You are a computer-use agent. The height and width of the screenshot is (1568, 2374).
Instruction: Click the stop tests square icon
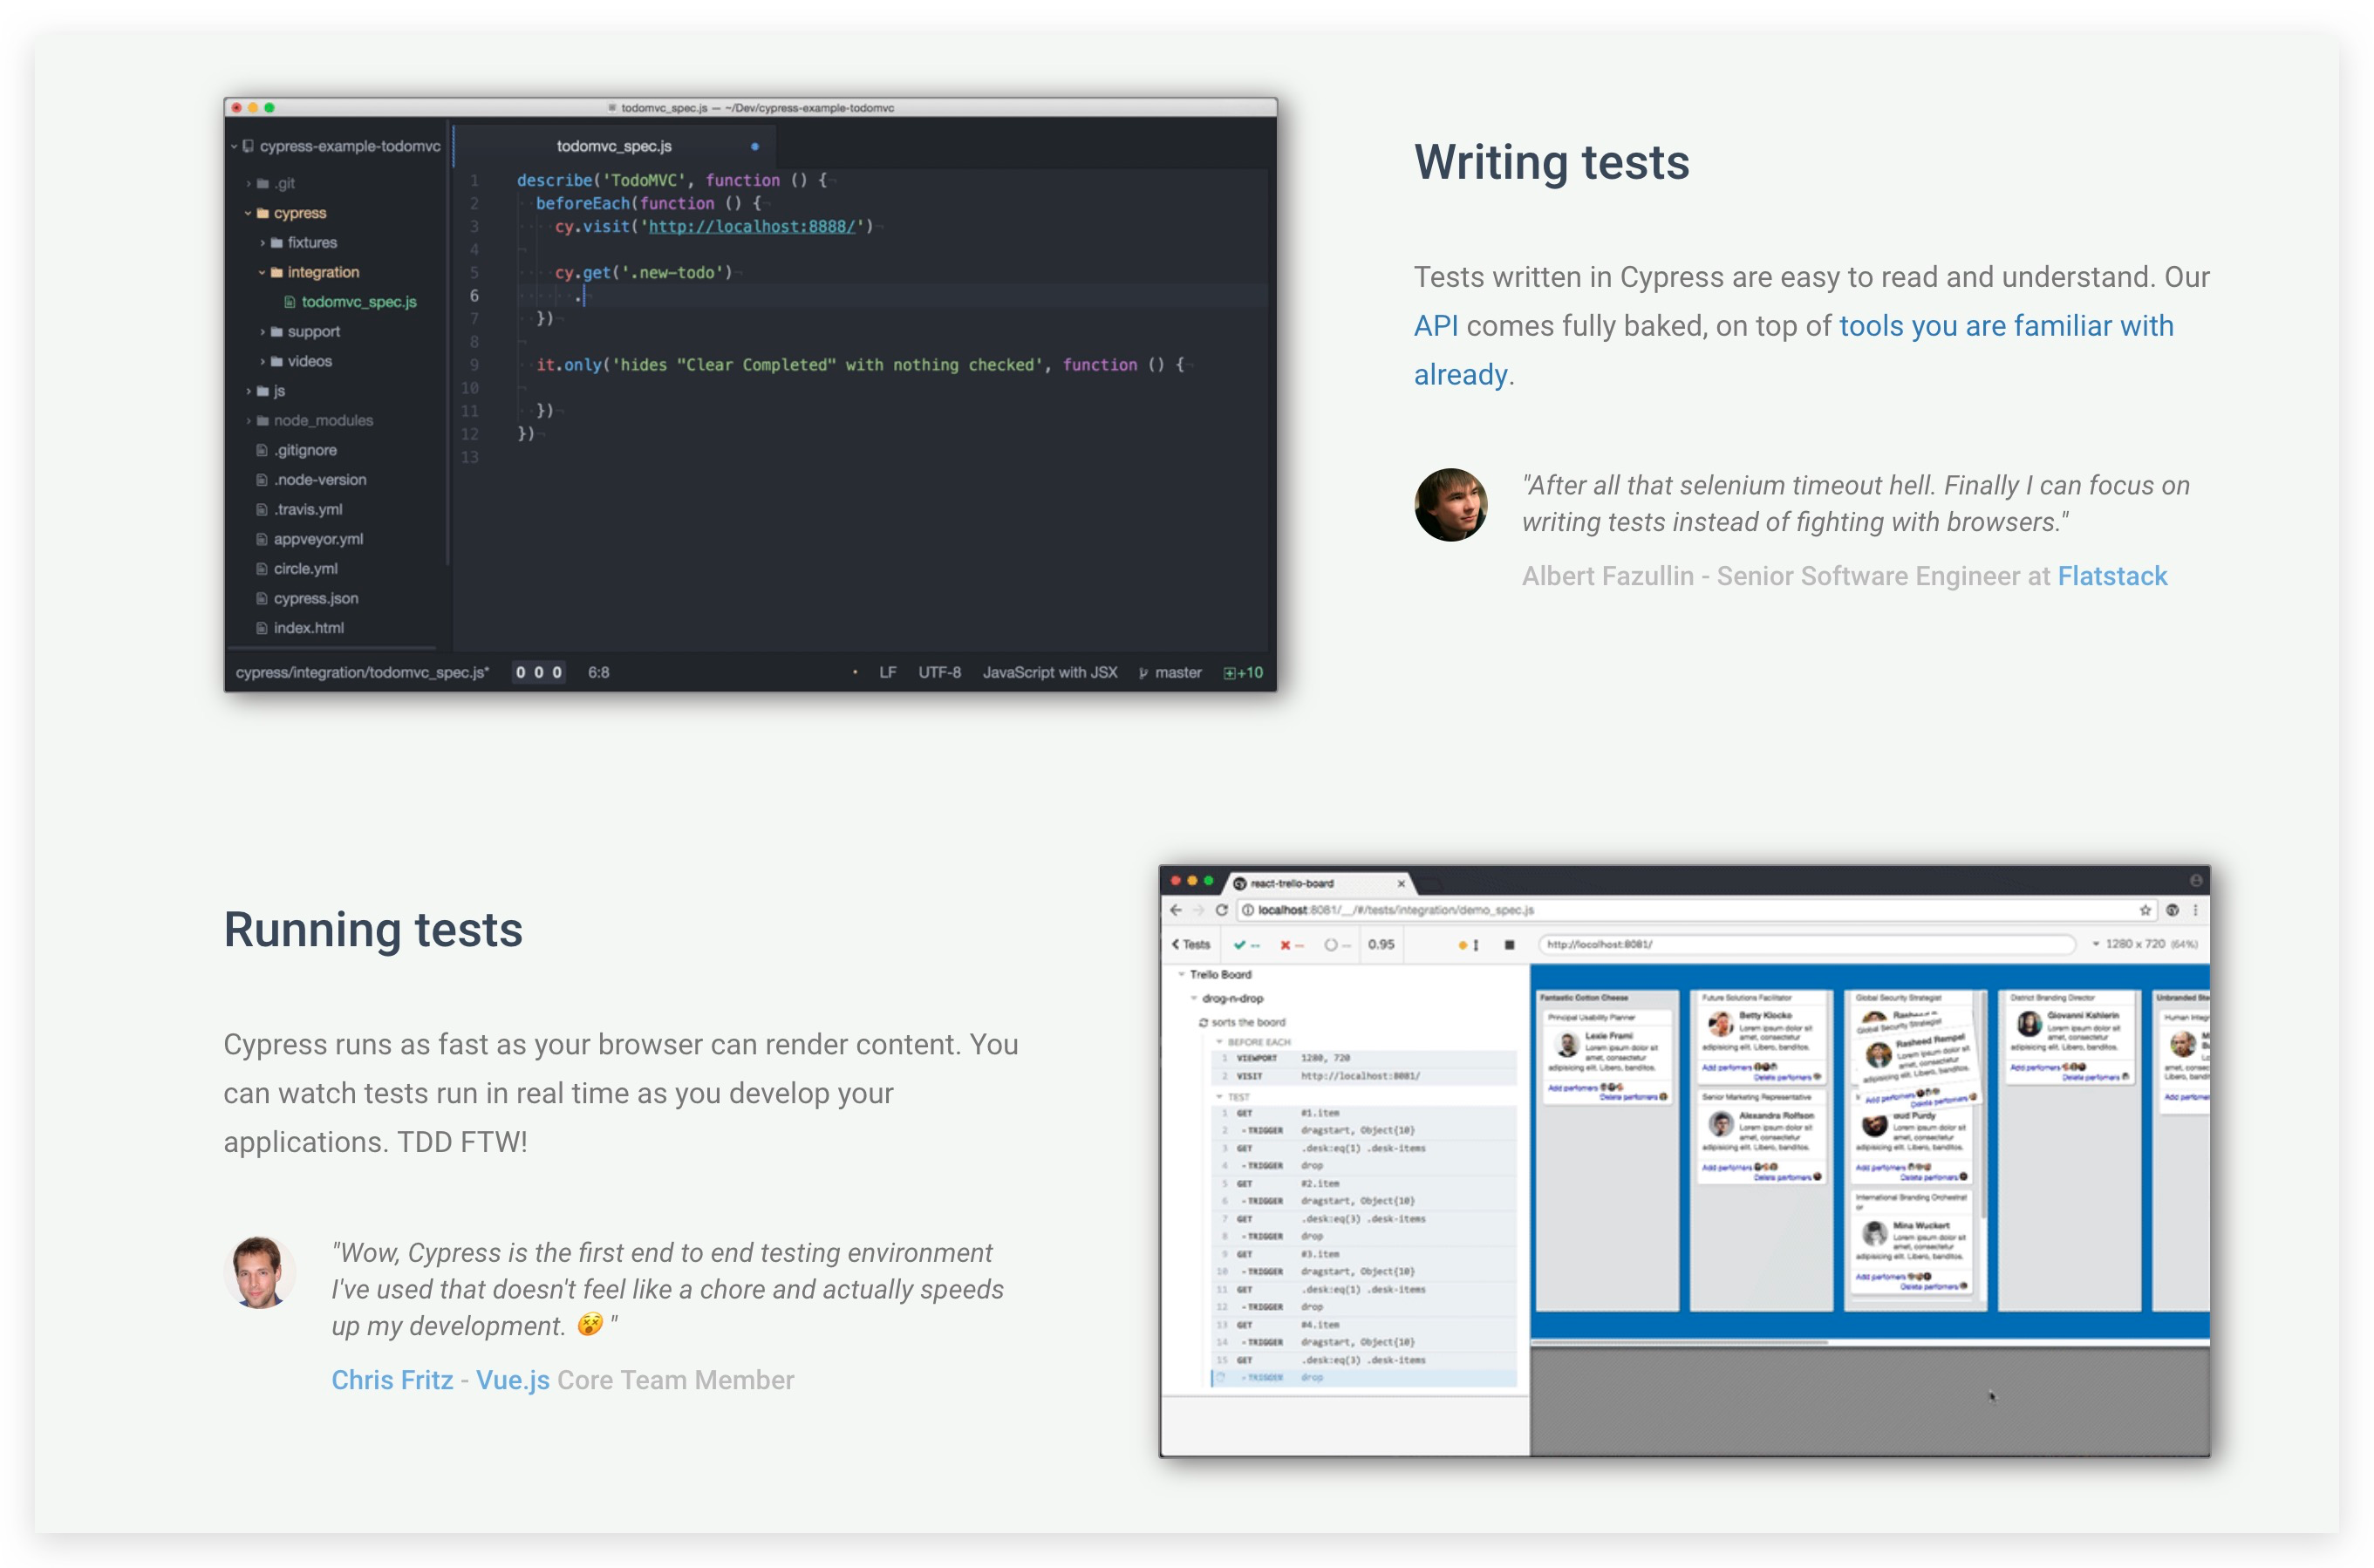(x=1508, y=945)
